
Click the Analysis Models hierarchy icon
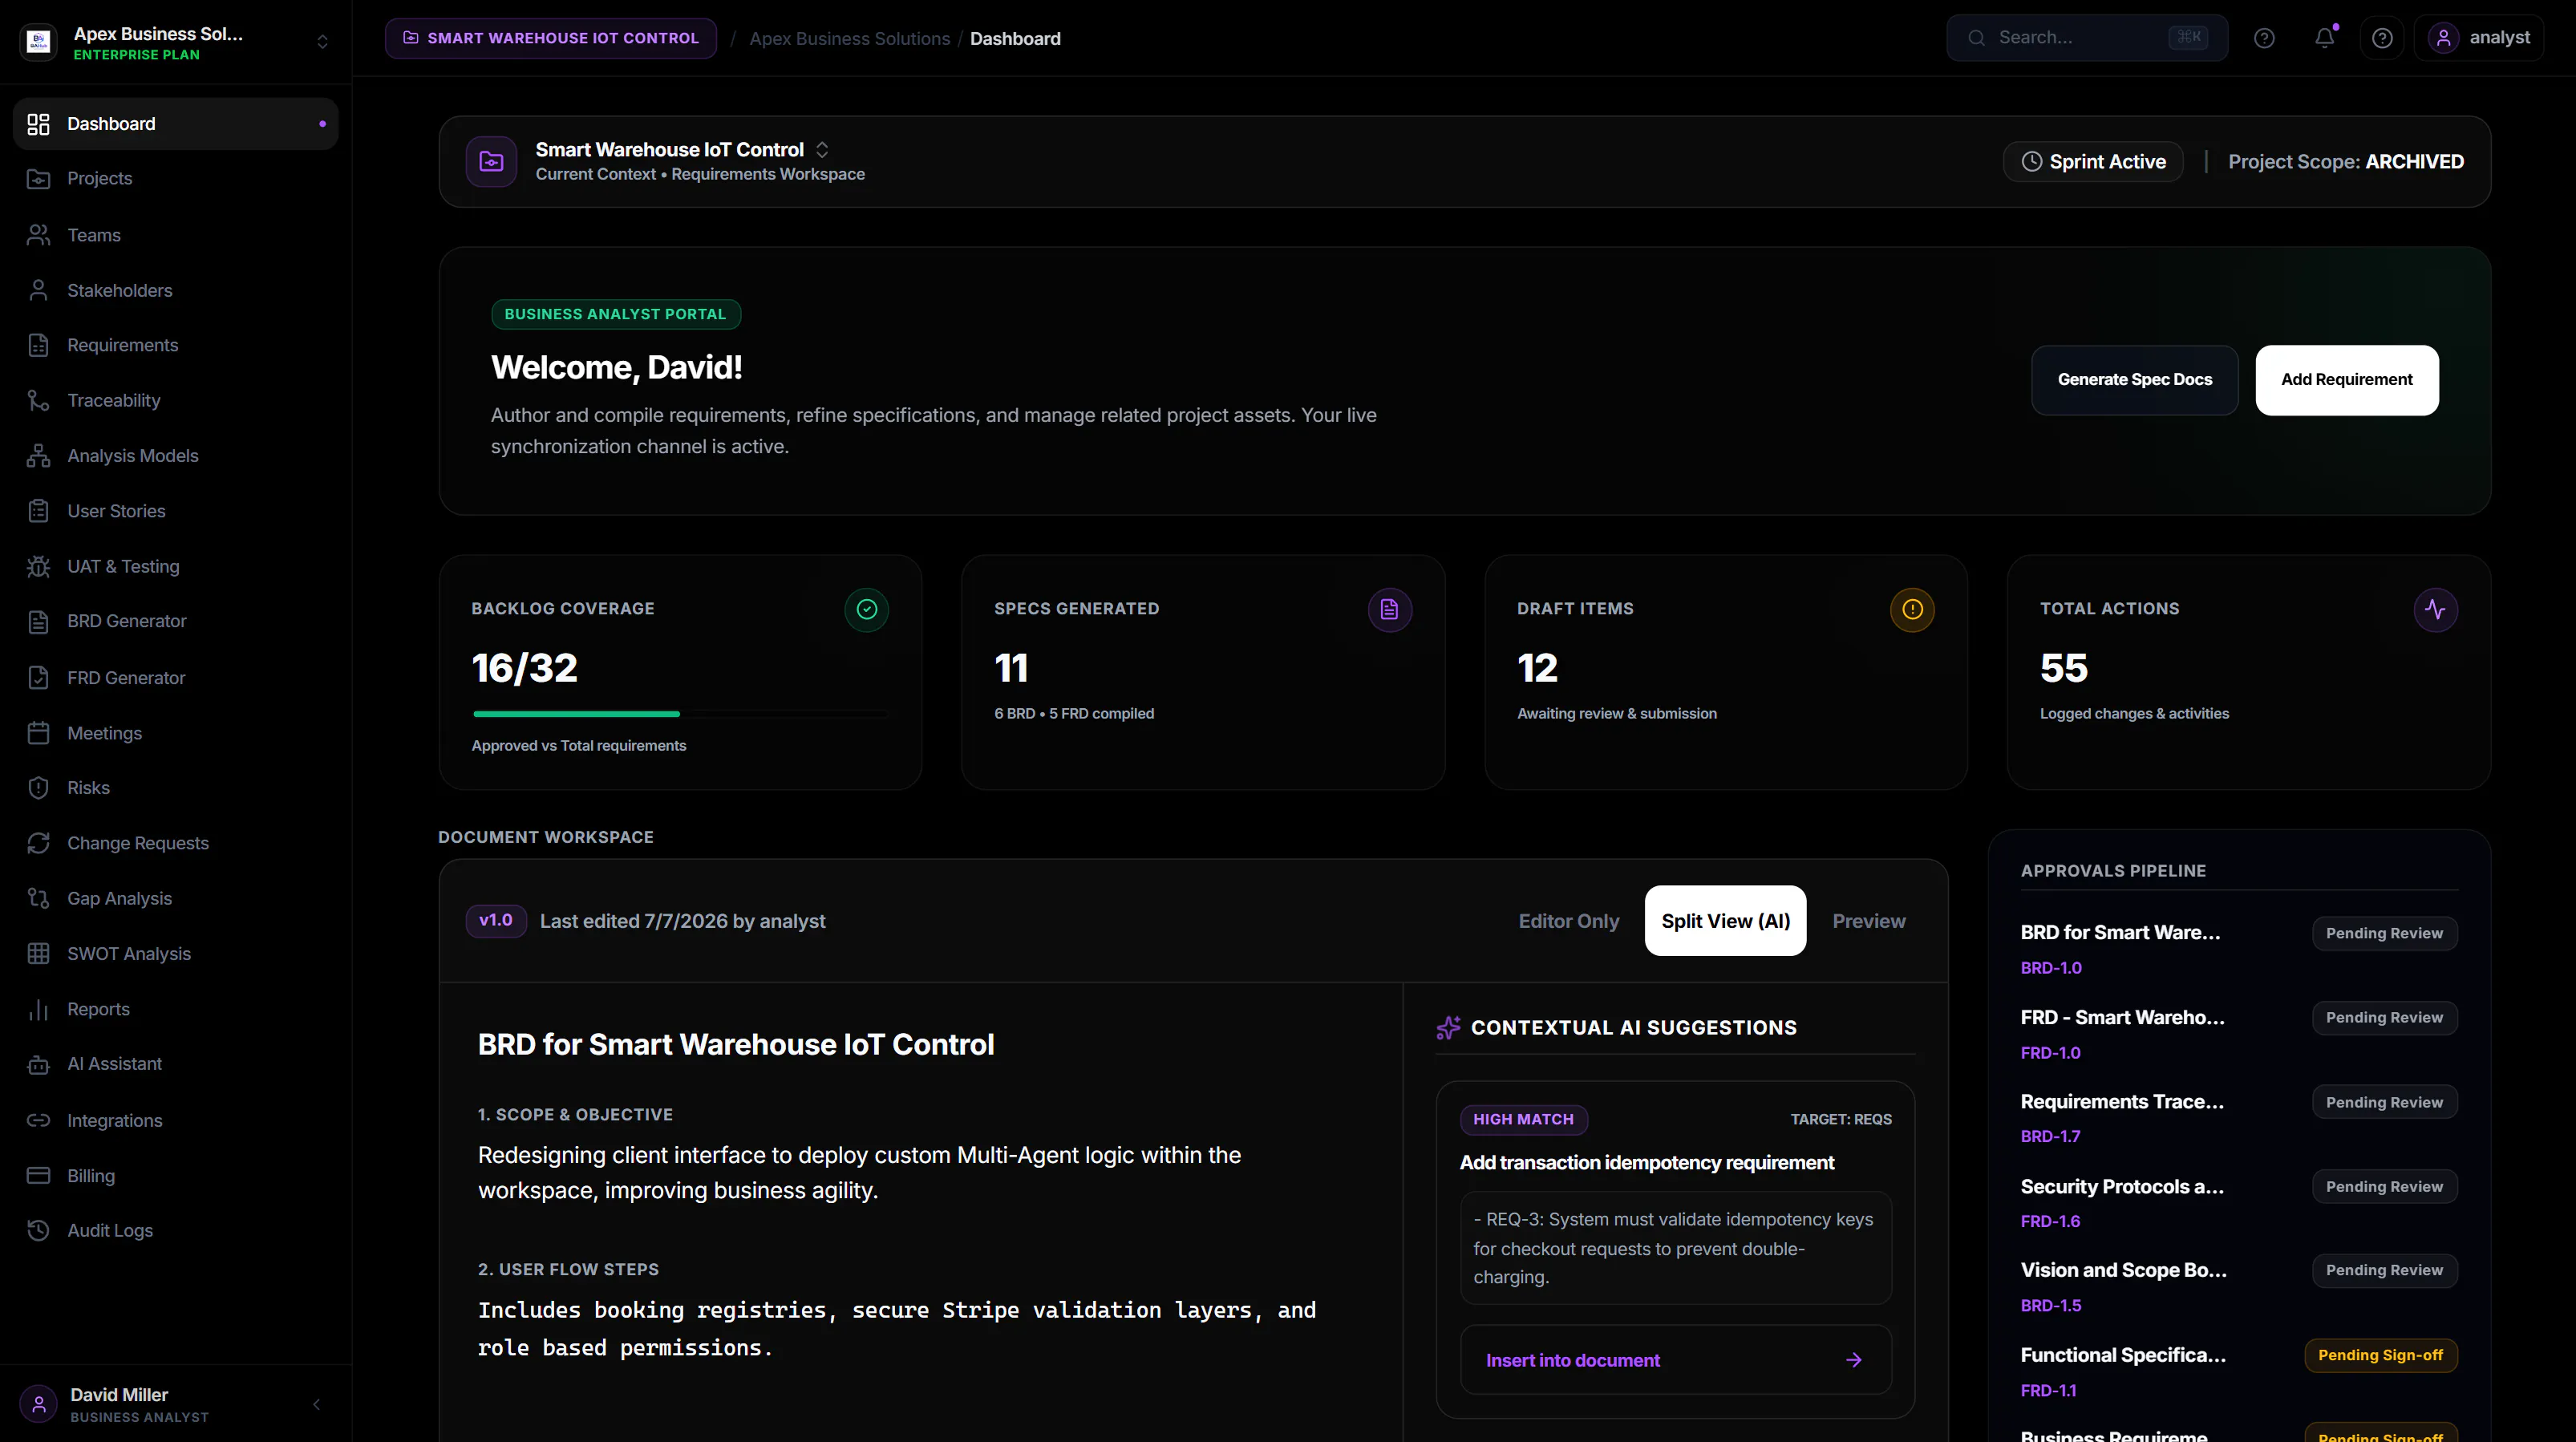38,456
